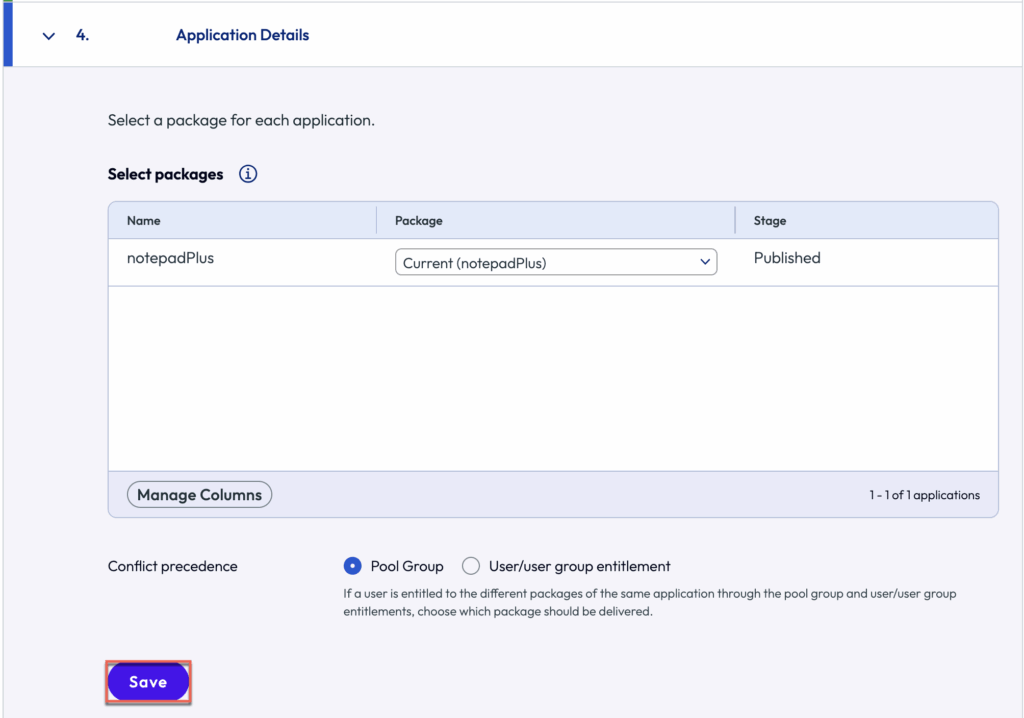Click the empty area of the packages table
Viewport: 1024px width, 718px height.
tap(552, 378)
